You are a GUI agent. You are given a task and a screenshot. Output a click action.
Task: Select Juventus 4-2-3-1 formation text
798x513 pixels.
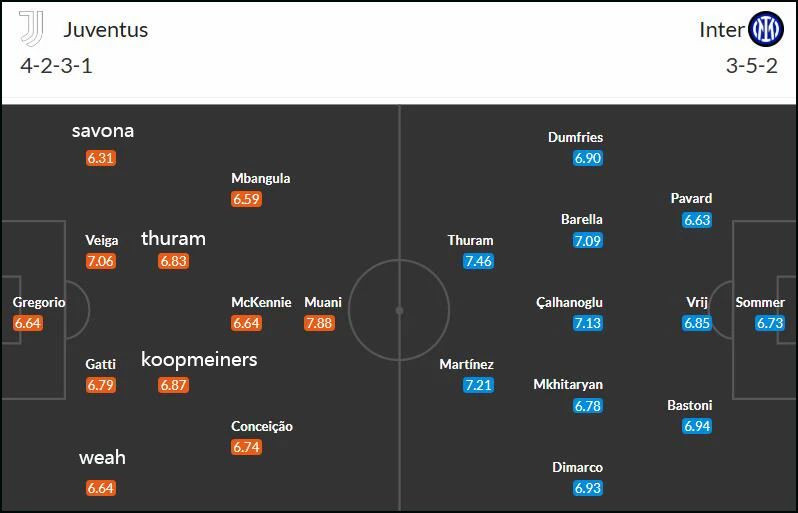coord(56,66)
